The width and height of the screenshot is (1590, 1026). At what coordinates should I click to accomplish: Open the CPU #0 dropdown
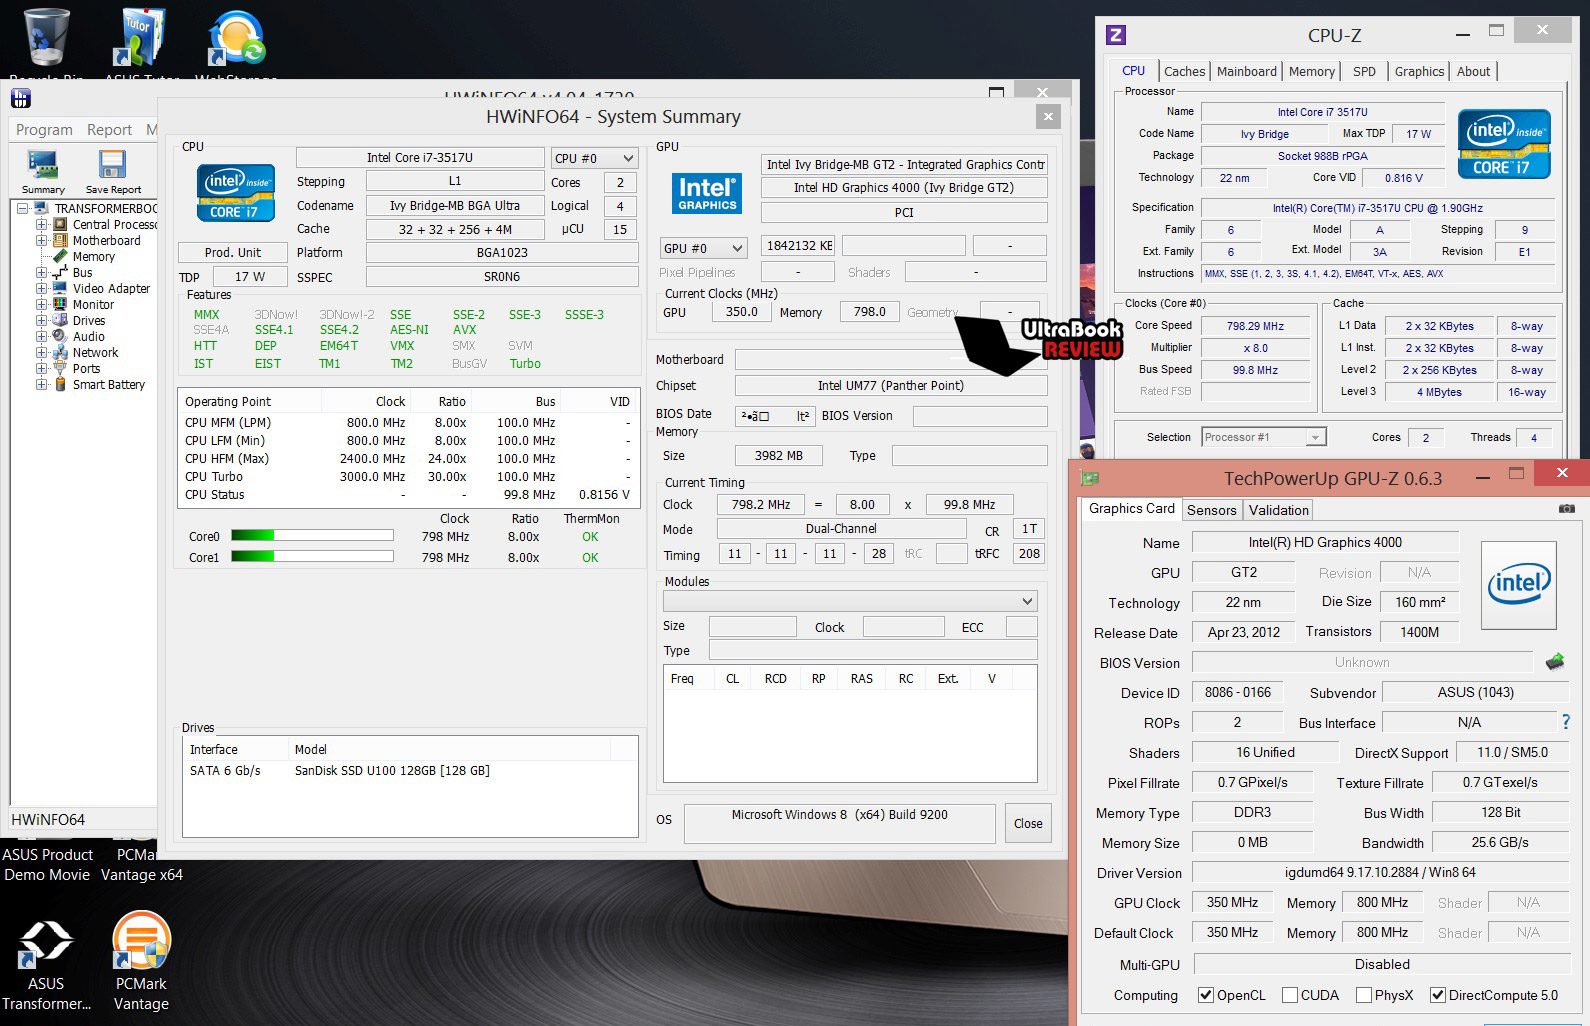coord(594,158)
